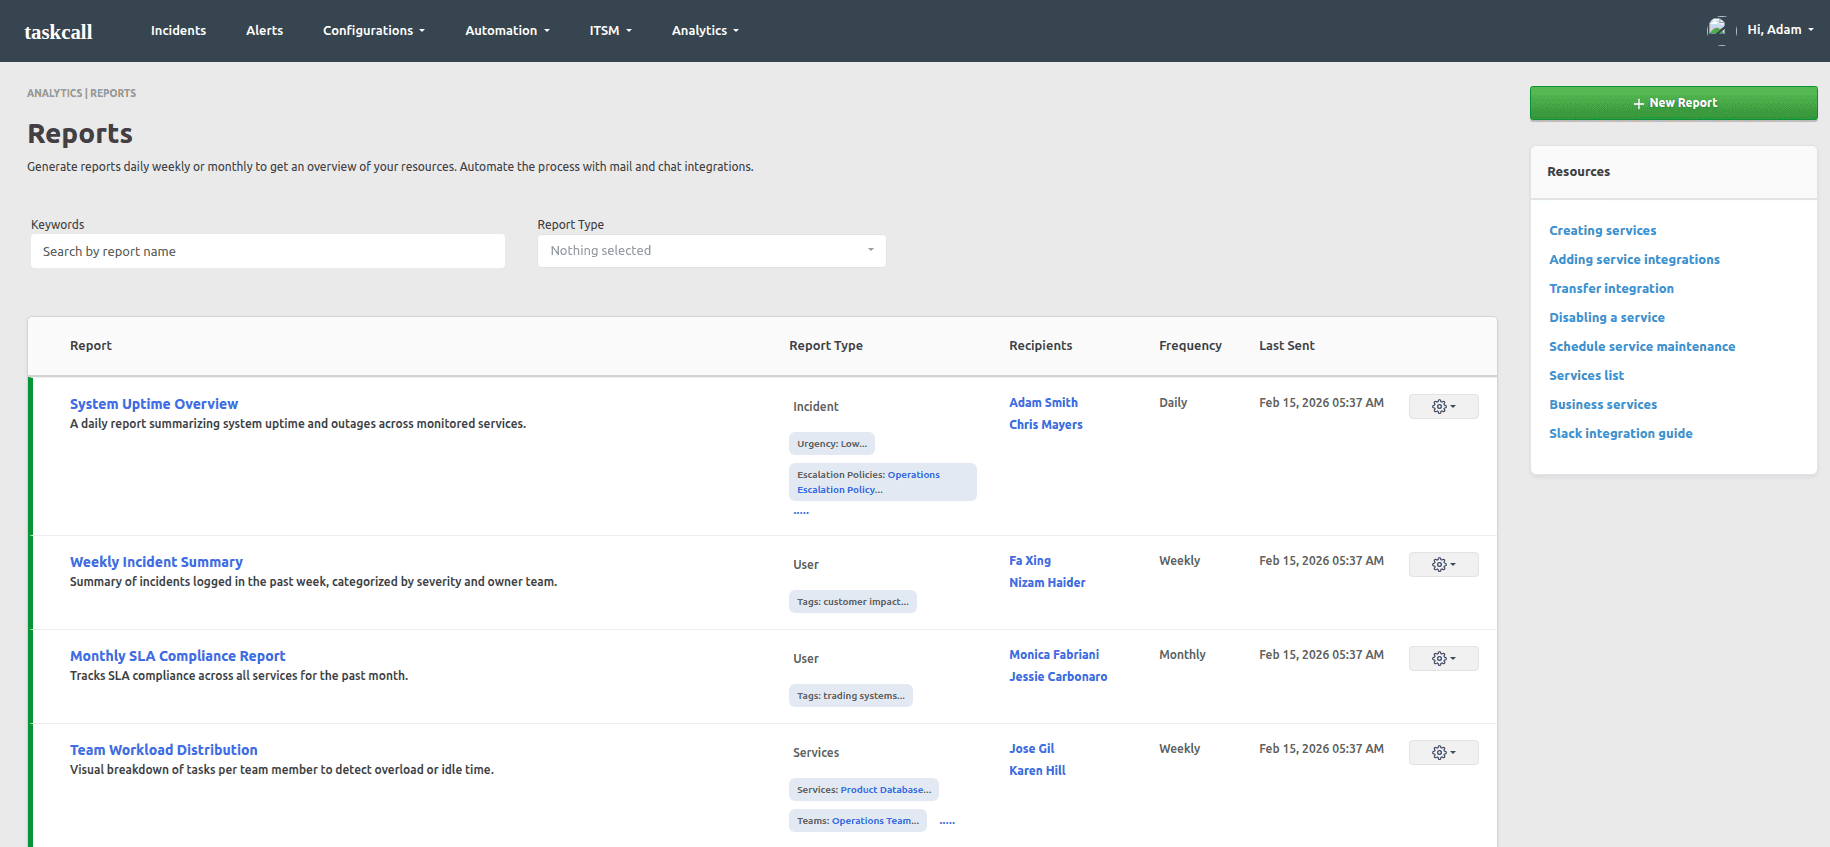Open recipient Karen Hill
The height and width of the screenshot is (847, 1830).
tap(1037, 770)
